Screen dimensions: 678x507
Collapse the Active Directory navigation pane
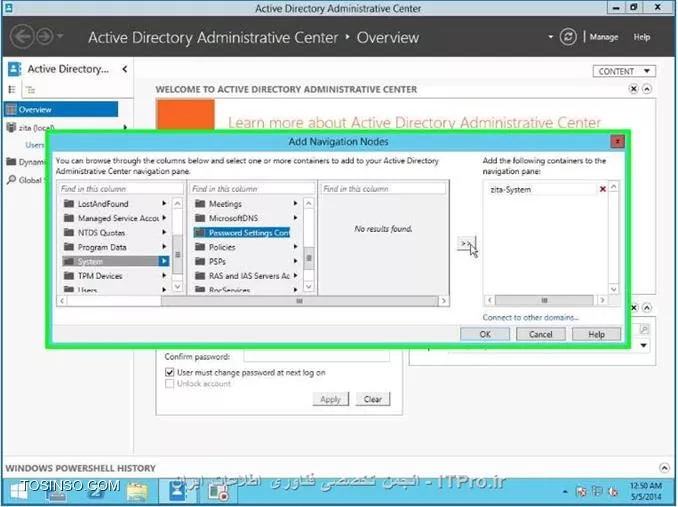pos(125,69)
